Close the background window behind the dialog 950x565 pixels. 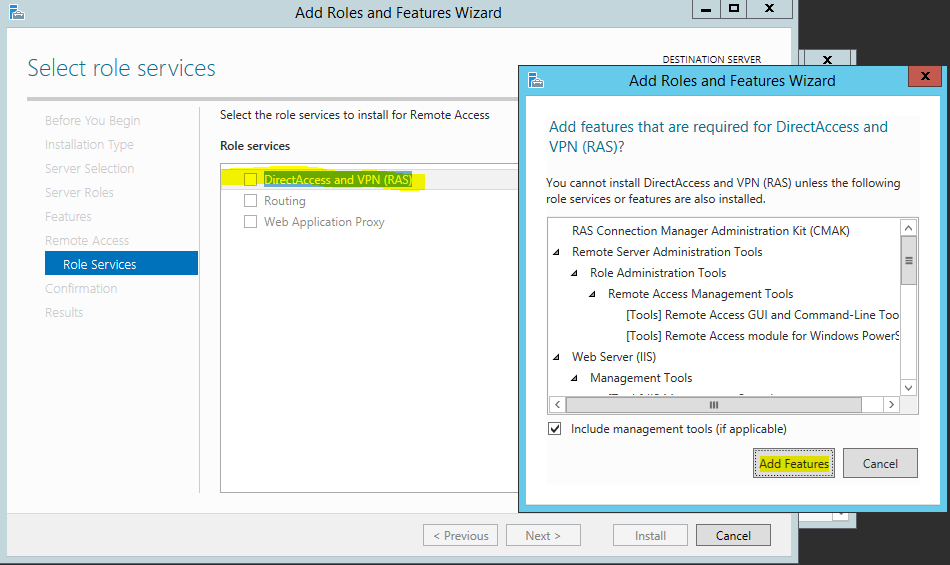(827, 59)
